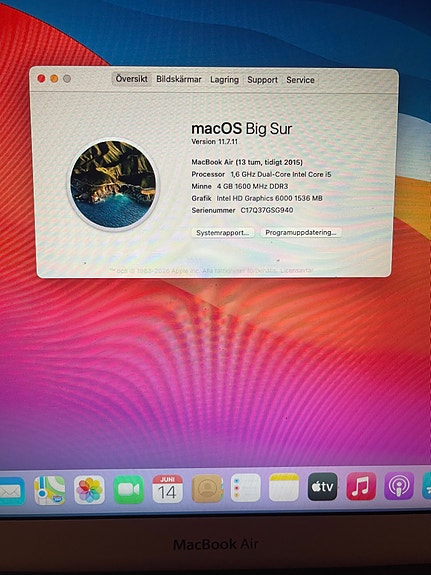This screenshot has width=431, height=575.
Task: Select the Översikt tab
Action: 131,79
